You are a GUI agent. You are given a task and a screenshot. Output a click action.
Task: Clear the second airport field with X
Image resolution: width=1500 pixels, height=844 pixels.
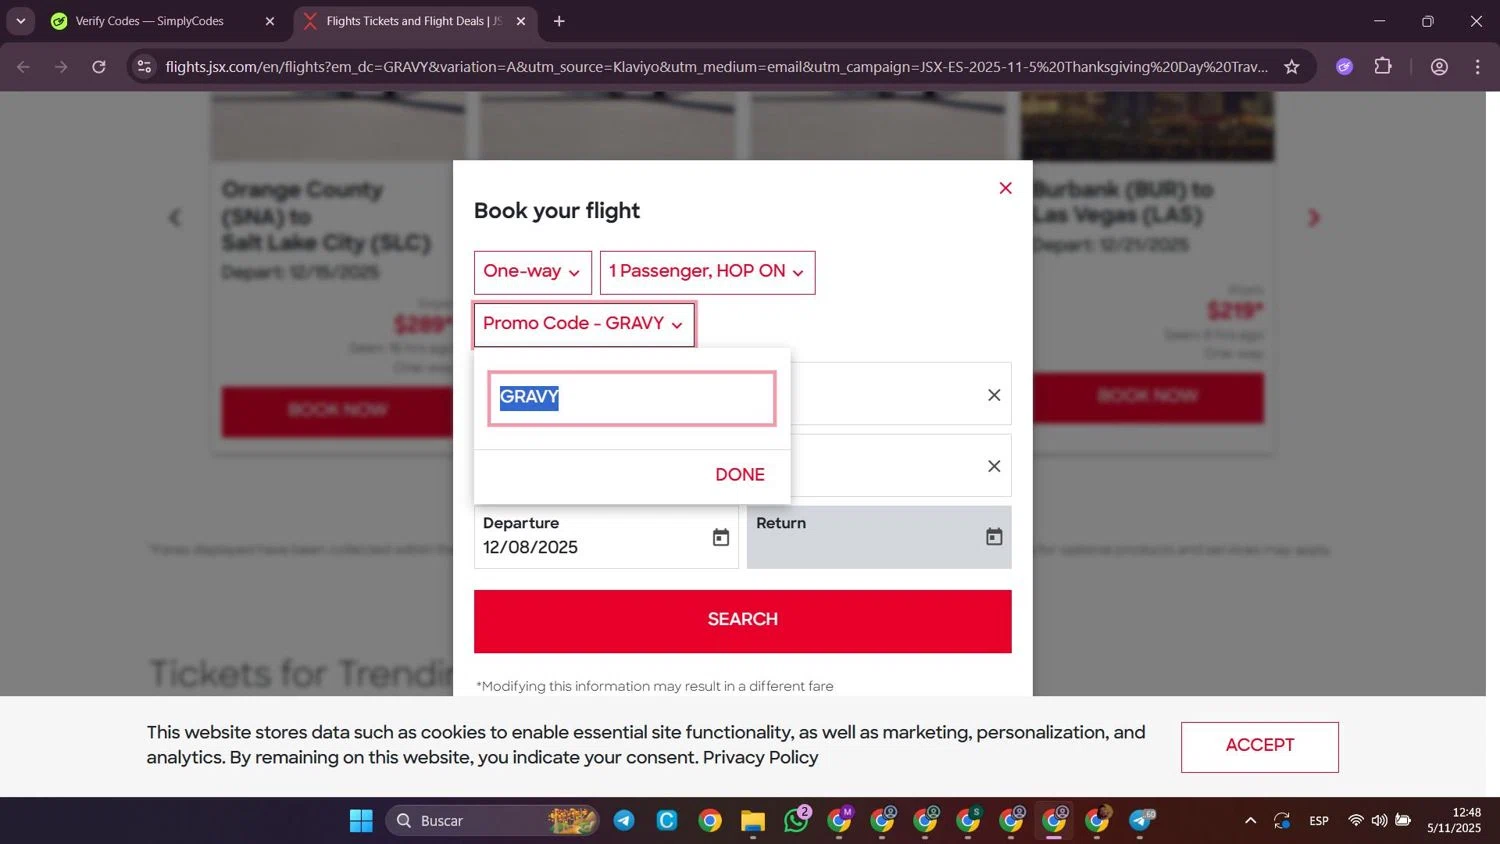coord(994,466)
